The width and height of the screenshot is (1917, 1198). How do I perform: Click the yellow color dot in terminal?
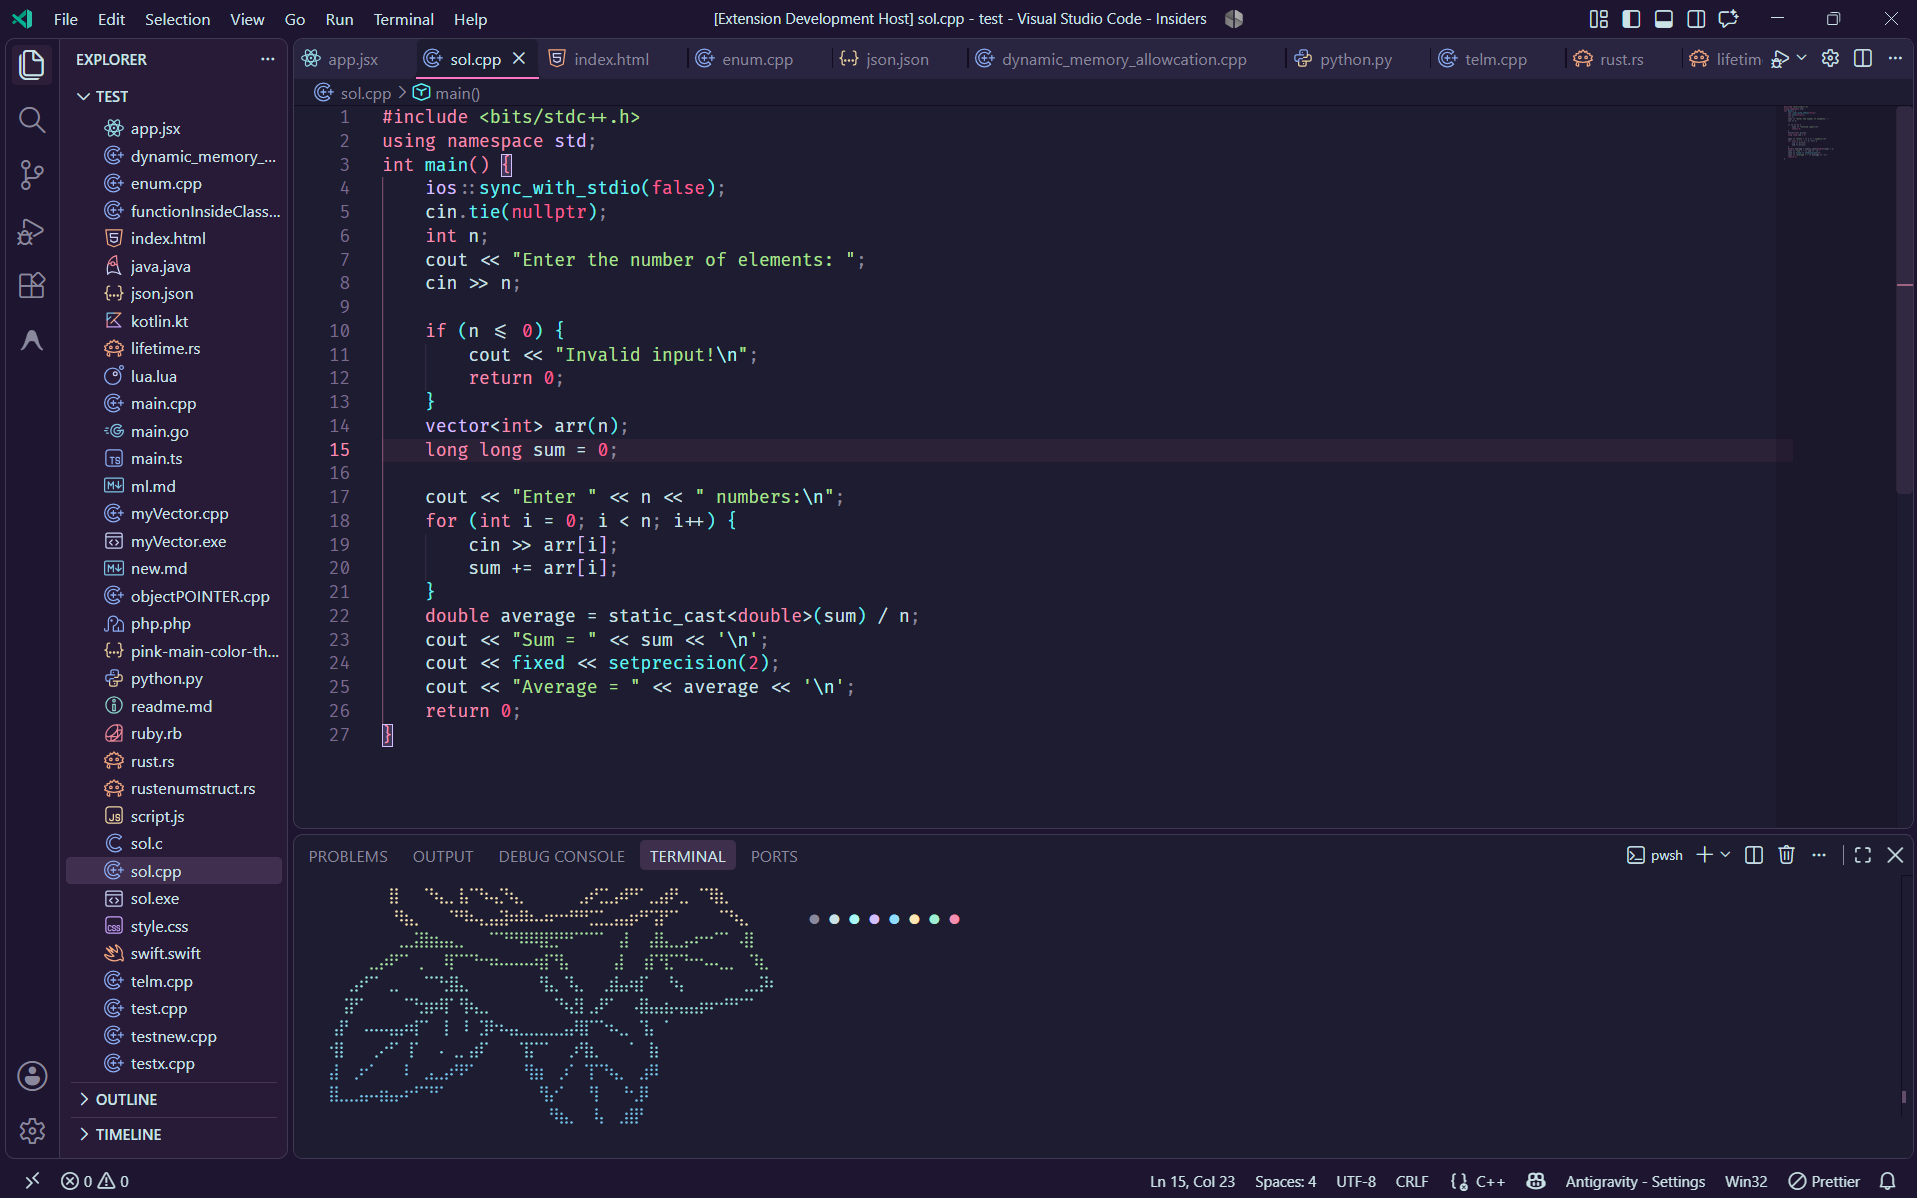(914, 919)
